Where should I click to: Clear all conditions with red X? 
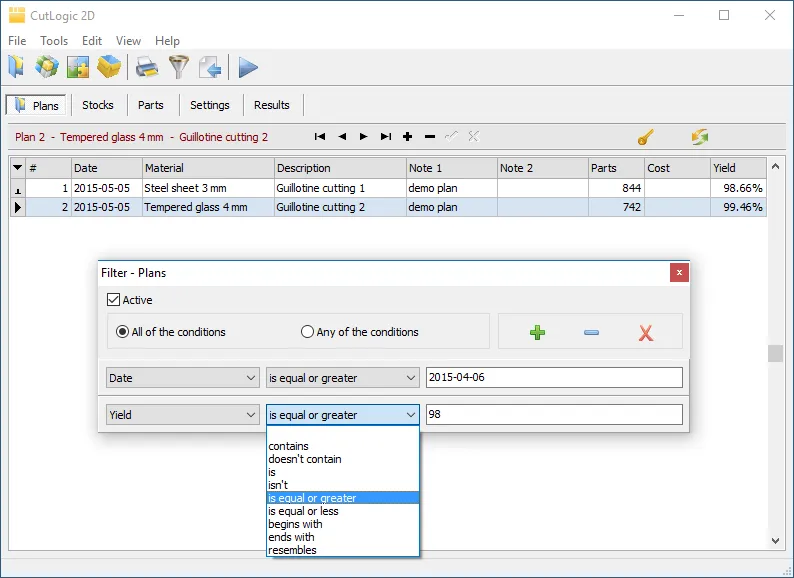[x=645, y=332]
